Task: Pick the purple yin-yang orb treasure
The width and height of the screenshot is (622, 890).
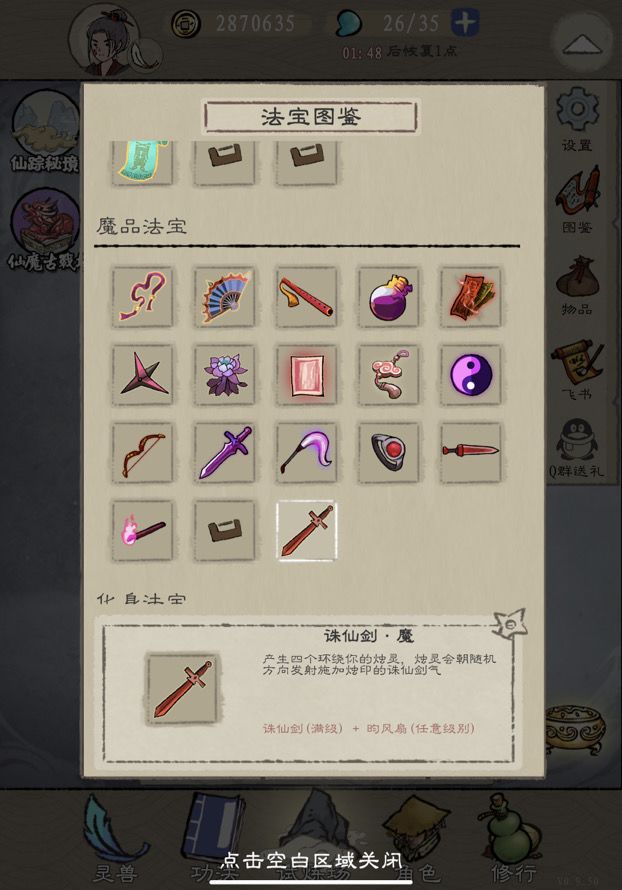Action: [470, 375]
